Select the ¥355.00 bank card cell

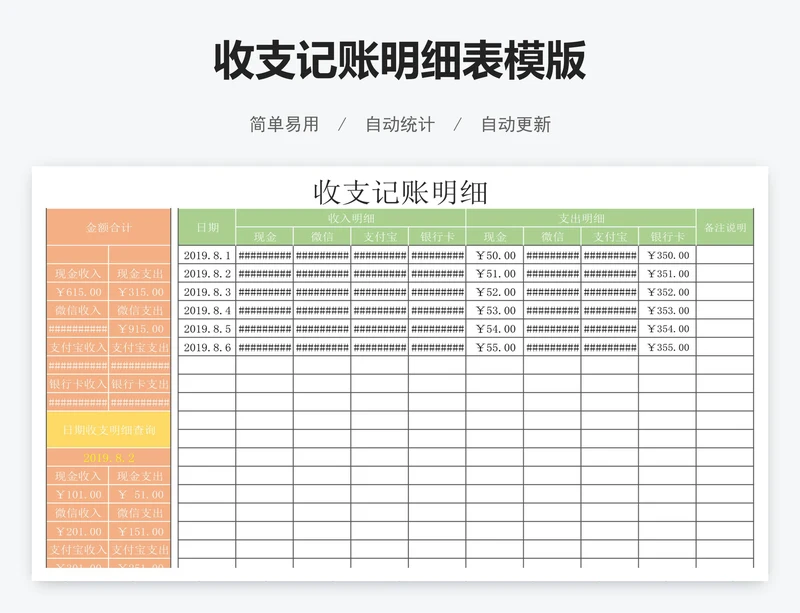pyautogui.click(x=667, y=347)
